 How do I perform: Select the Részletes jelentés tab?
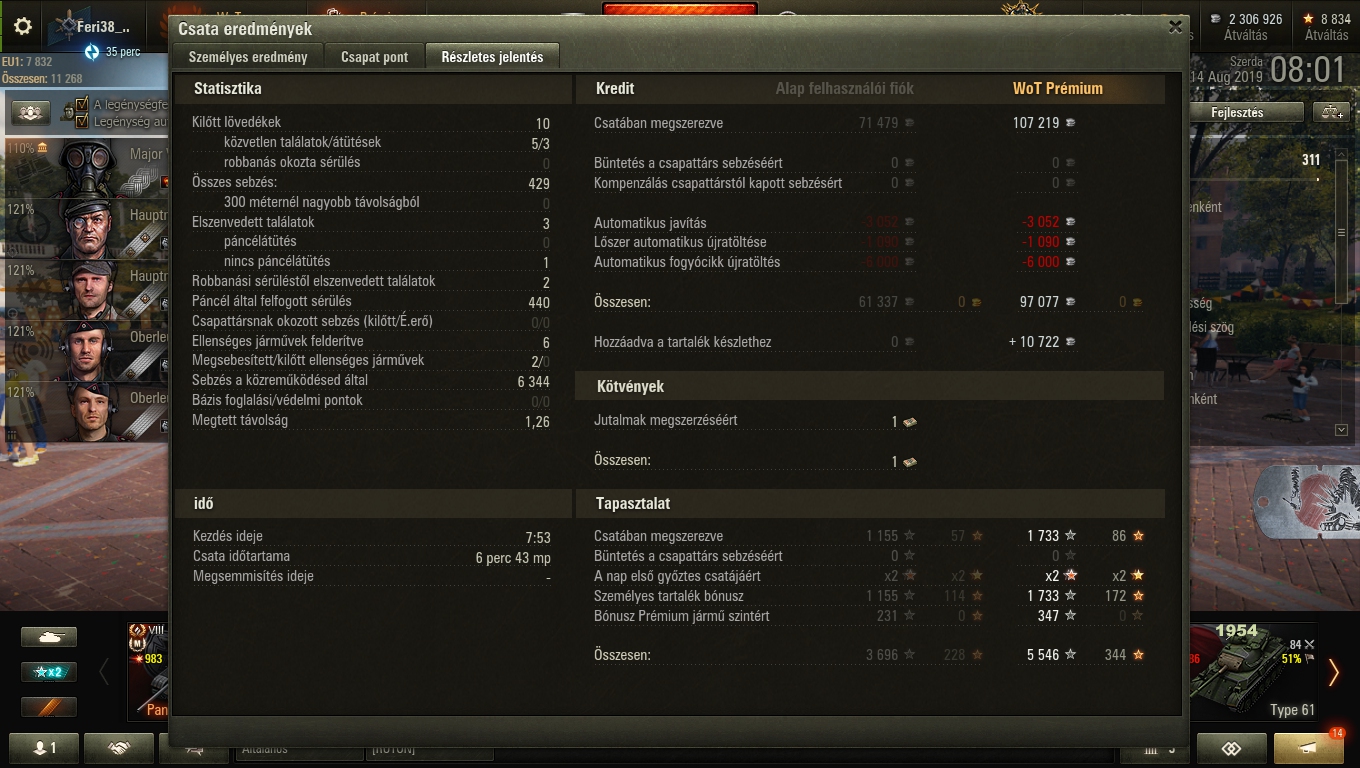click(x=492, y=57)
